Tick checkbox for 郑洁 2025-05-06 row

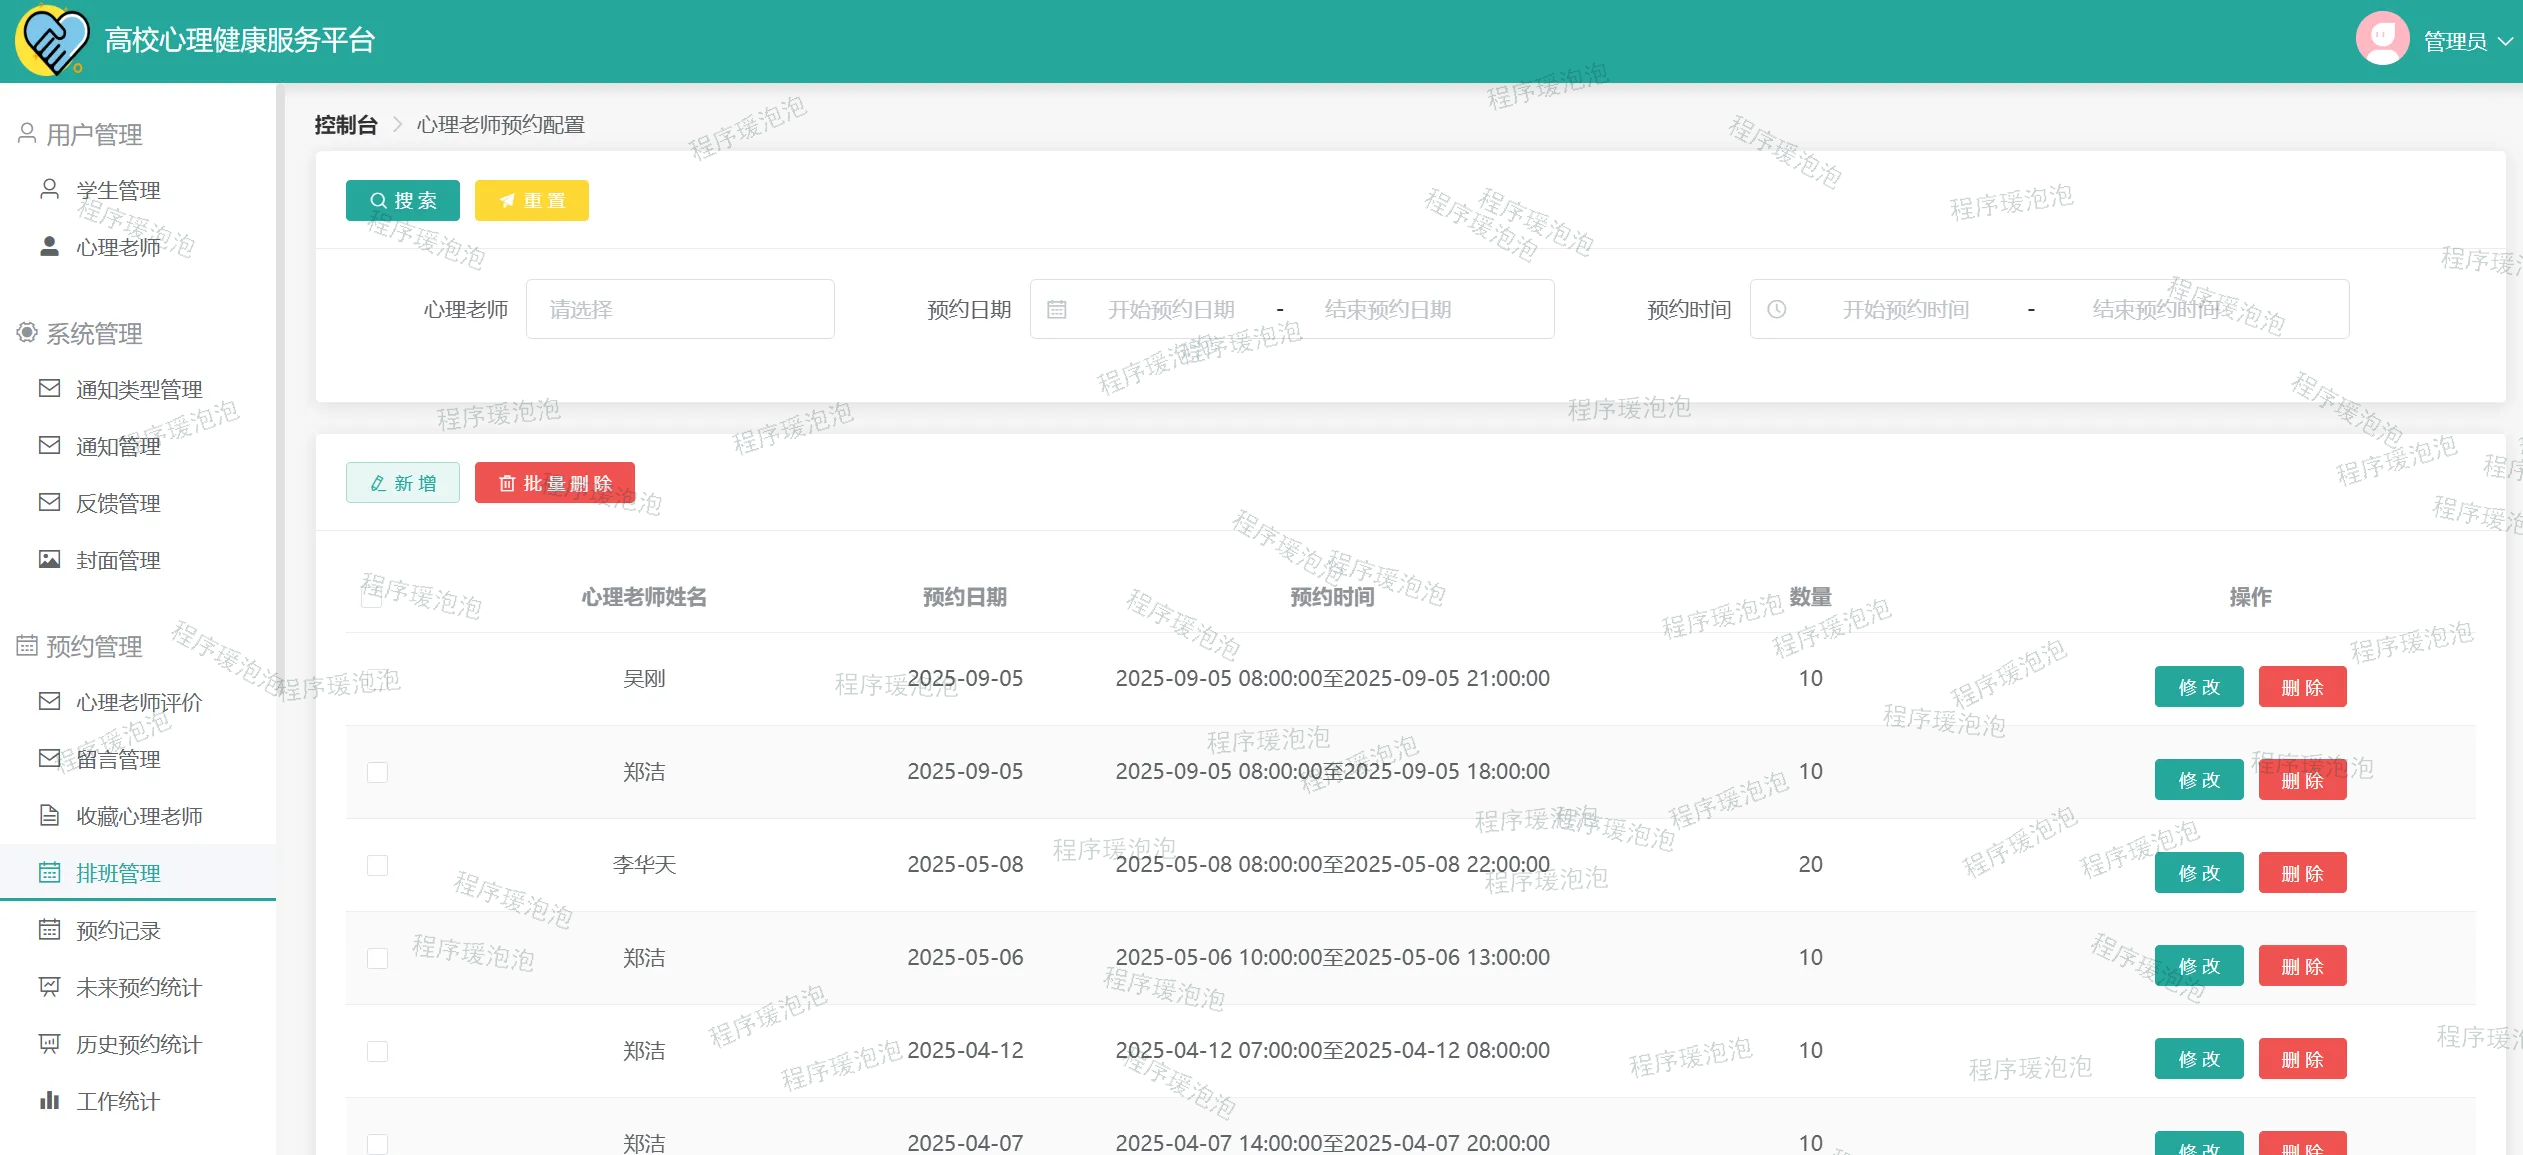[x=377, y=958]
